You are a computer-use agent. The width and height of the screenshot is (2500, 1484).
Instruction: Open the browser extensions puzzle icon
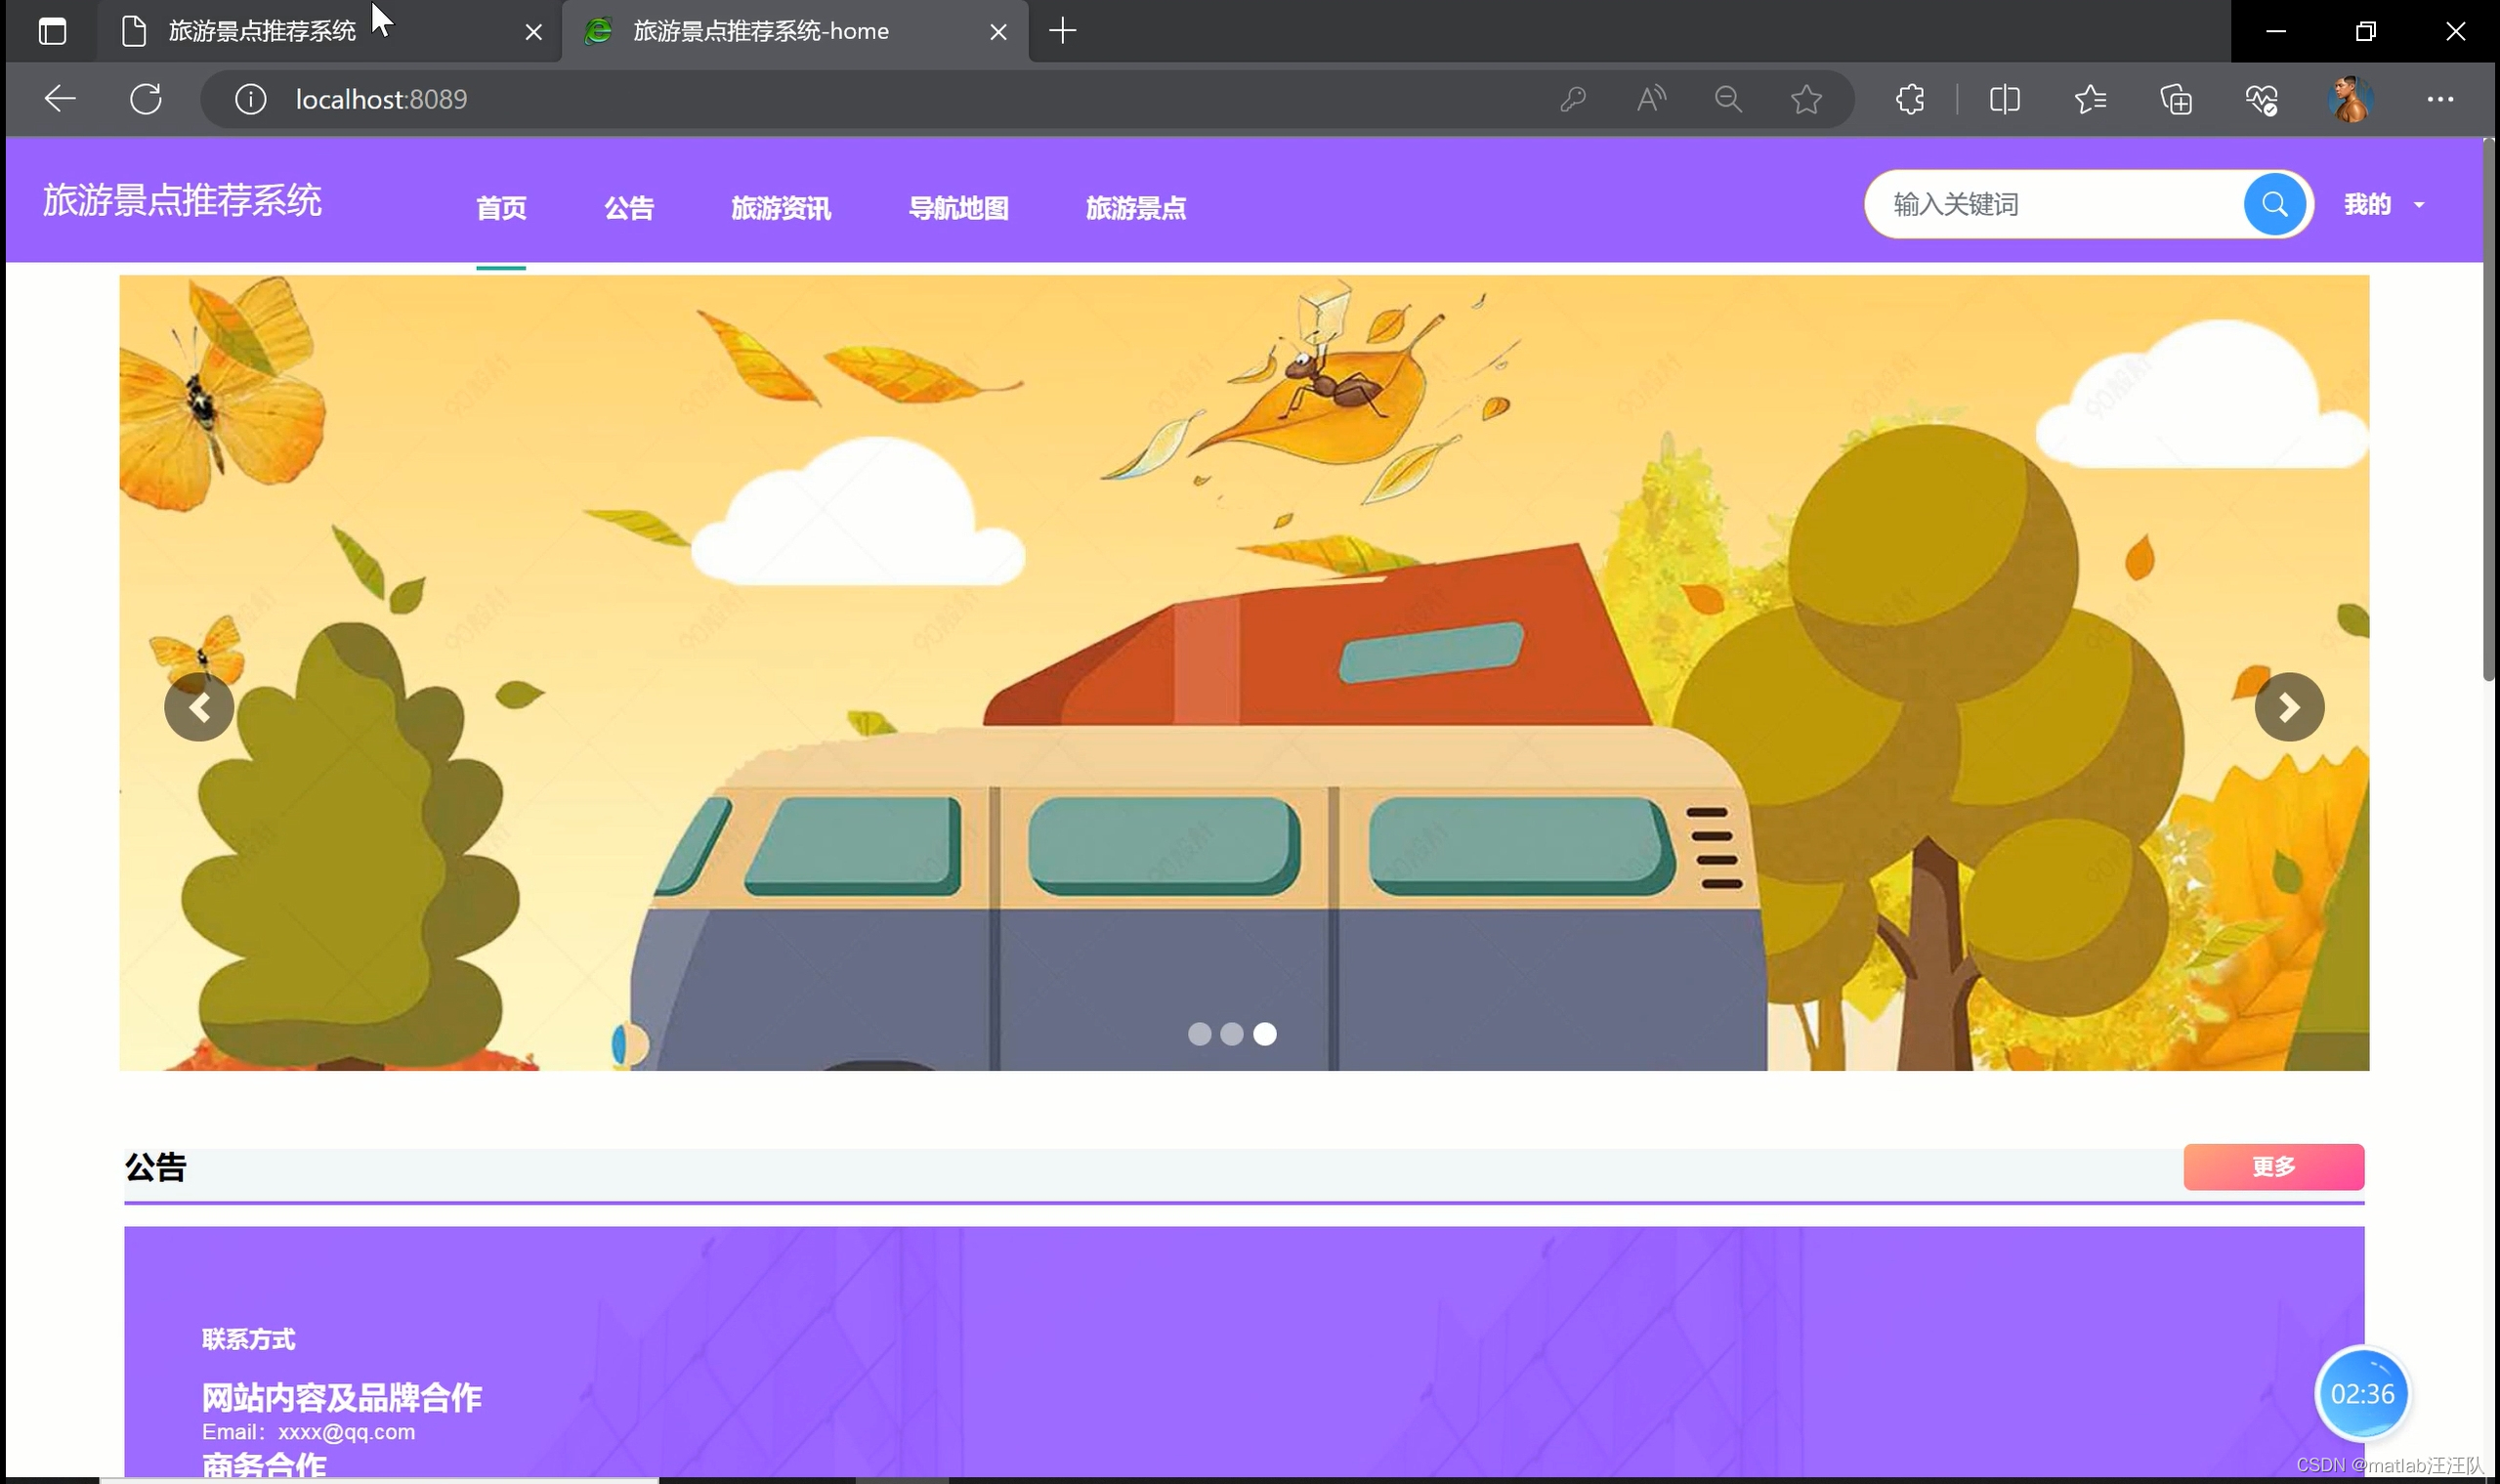pyautogui.click(x=1910, y=99)
